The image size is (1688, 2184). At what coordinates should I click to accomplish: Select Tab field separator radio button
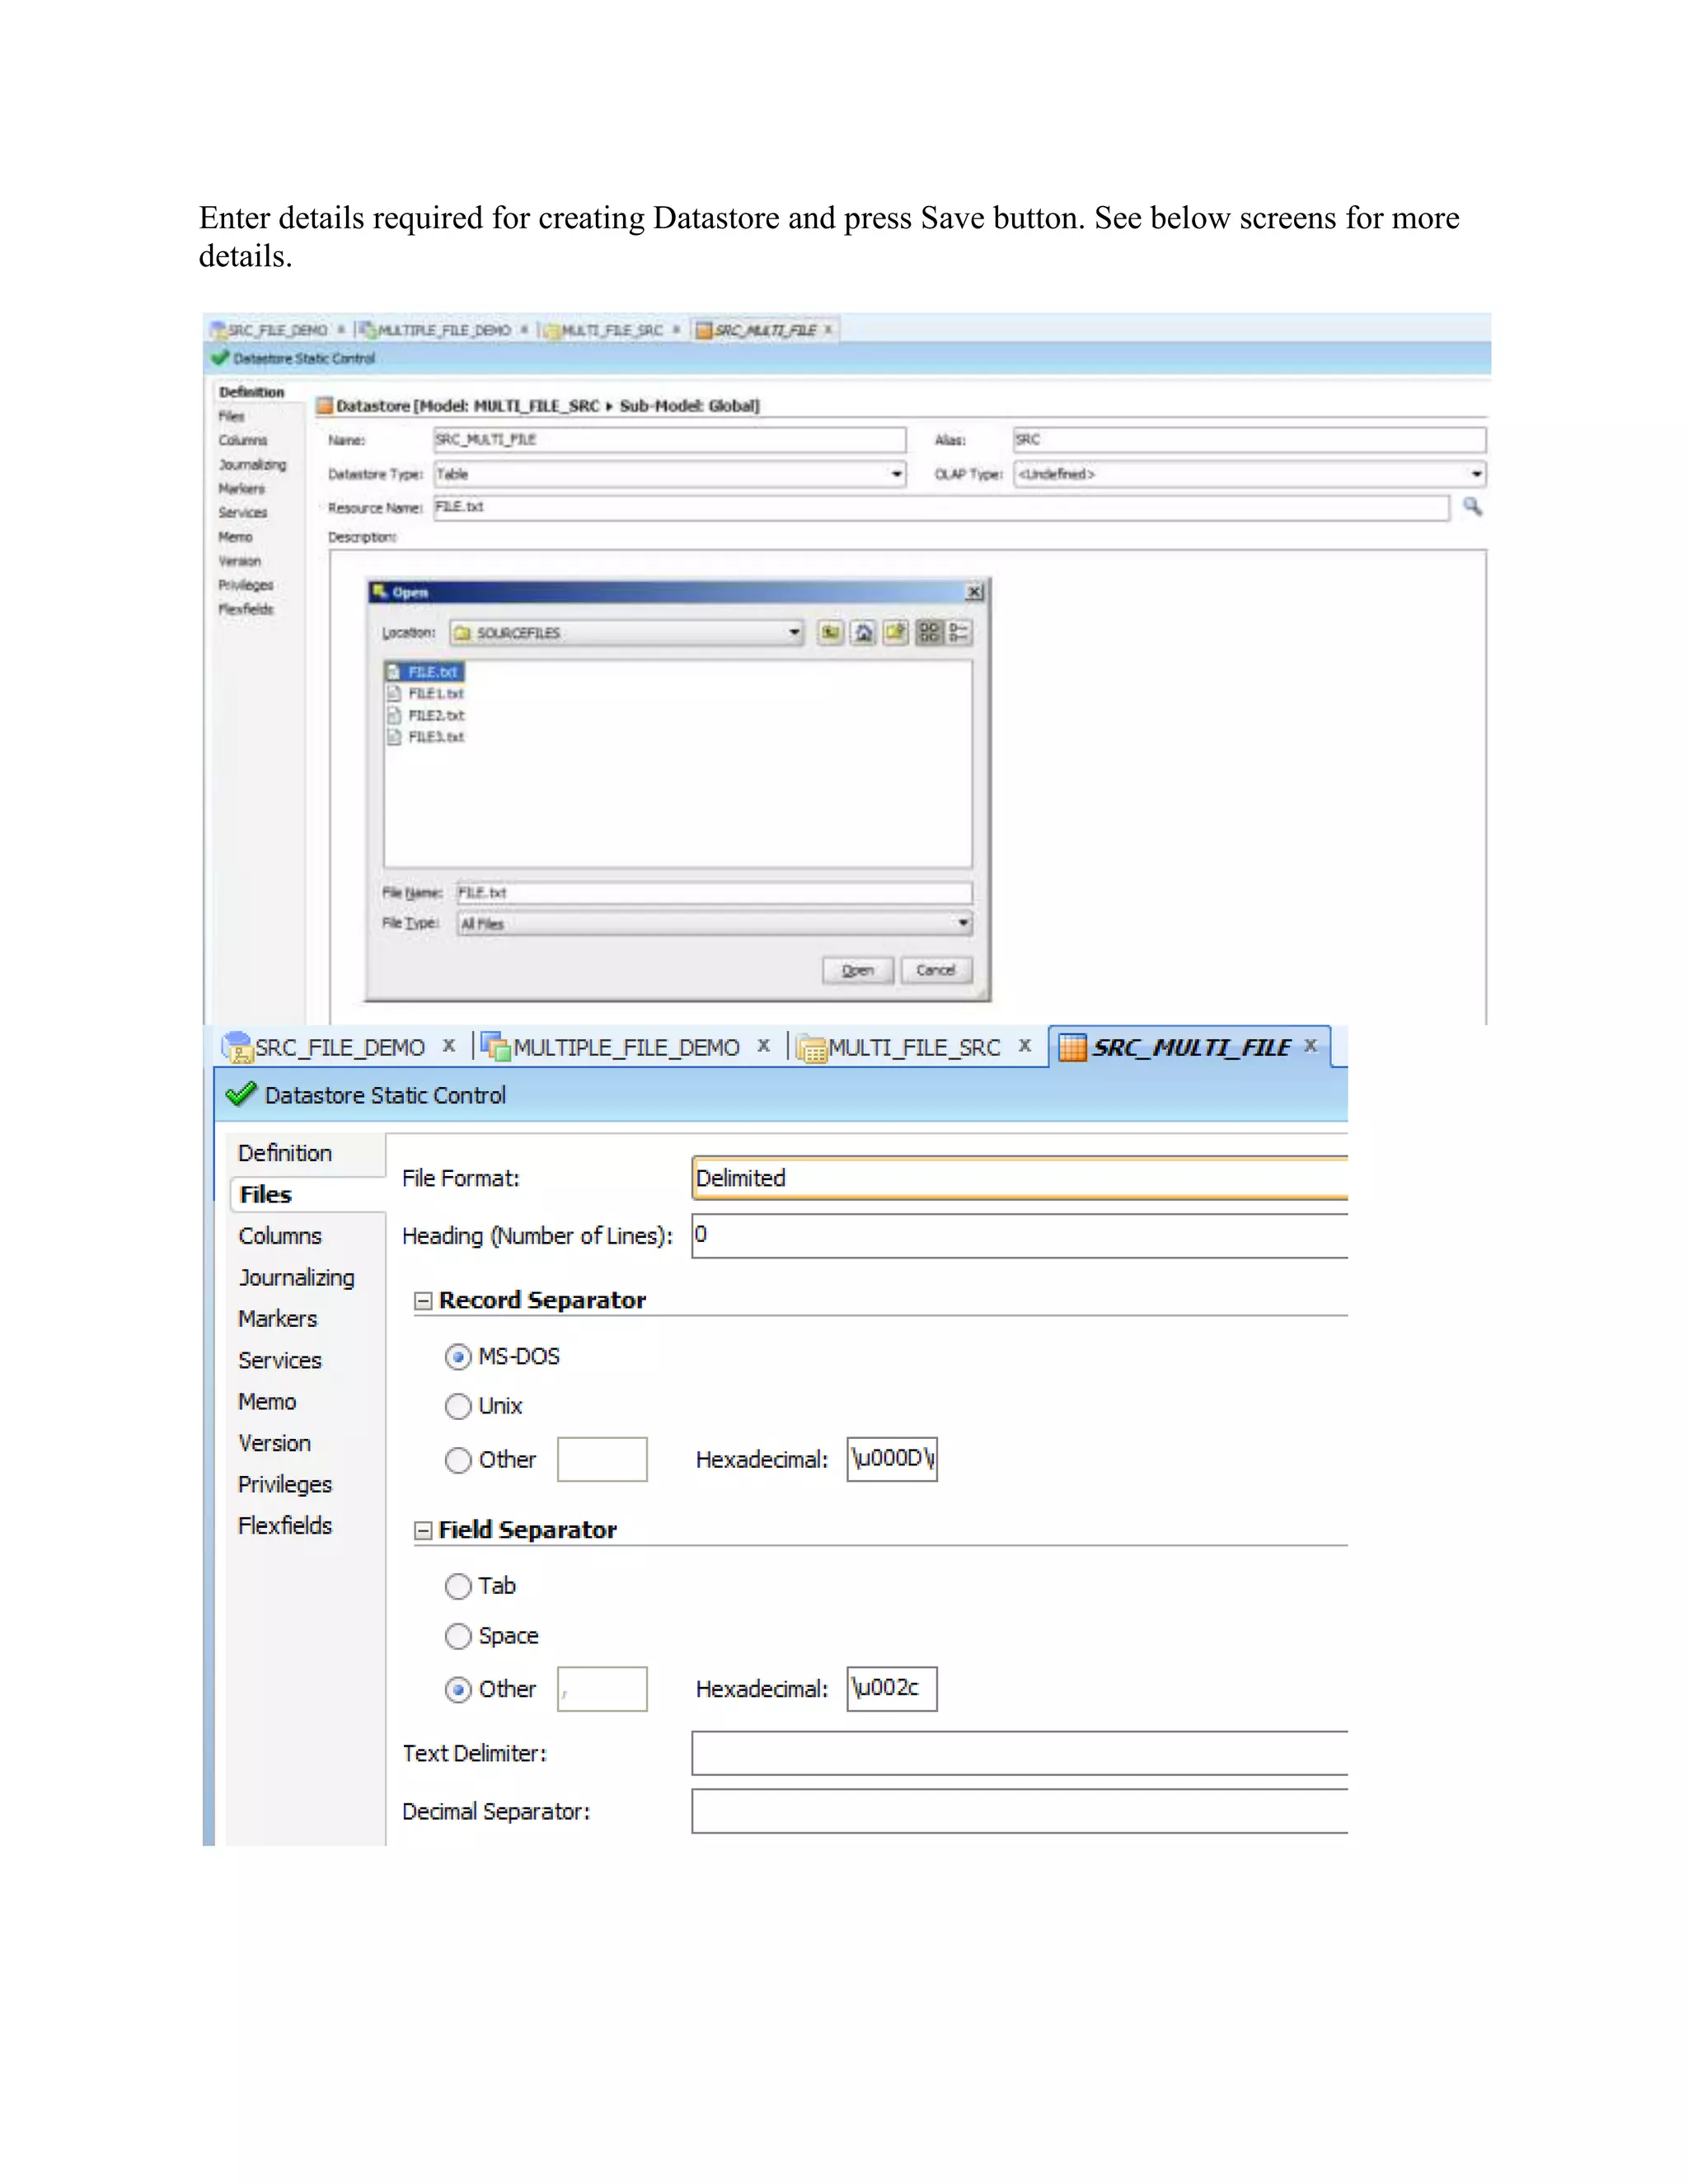[x=458, y=1586]
